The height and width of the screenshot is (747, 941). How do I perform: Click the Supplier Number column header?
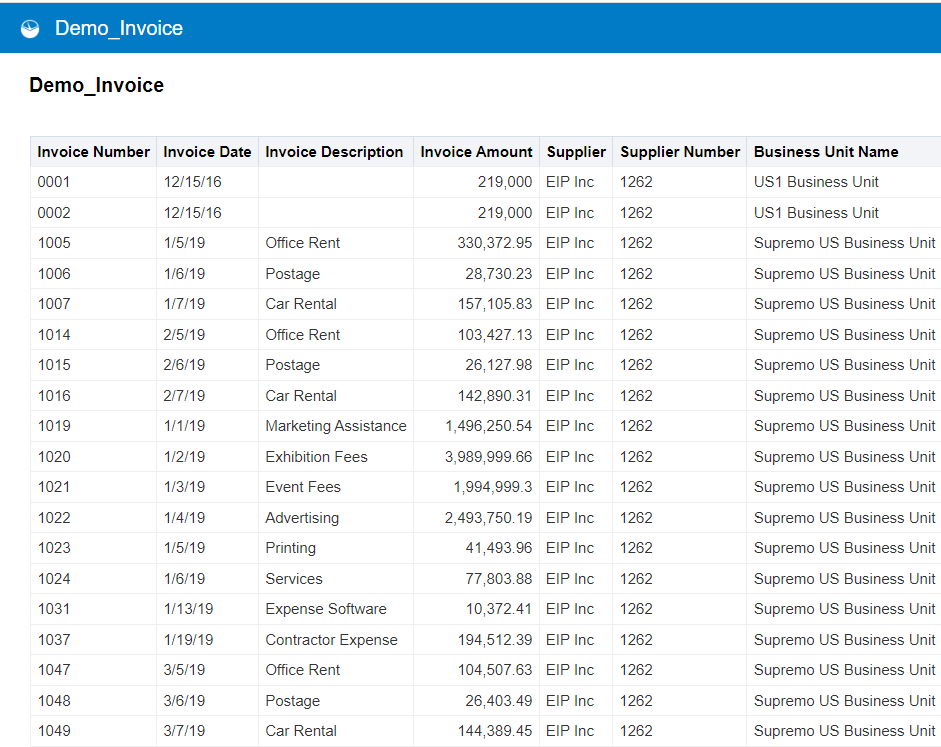pos(680,152)
